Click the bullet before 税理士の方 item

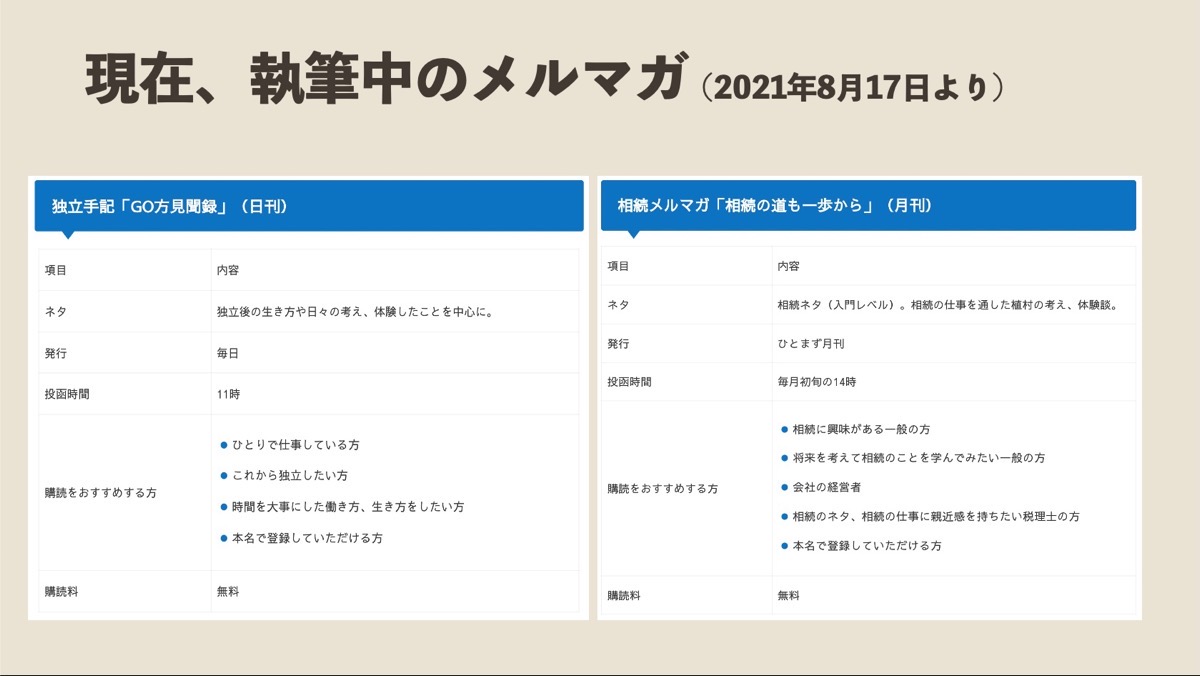[x=785, y=516]
